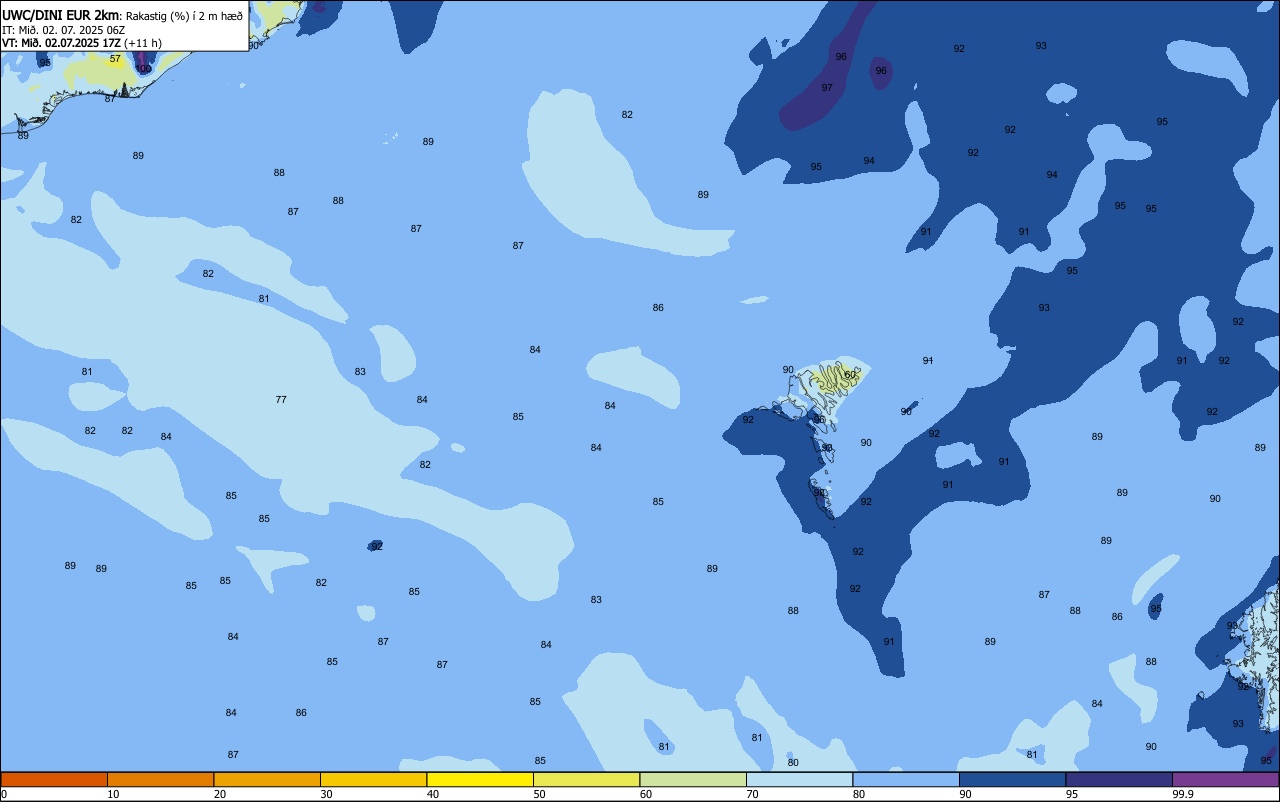Click the light blue 80–90 legend segment
The image size is (1280, 802).
pos(906,779)
